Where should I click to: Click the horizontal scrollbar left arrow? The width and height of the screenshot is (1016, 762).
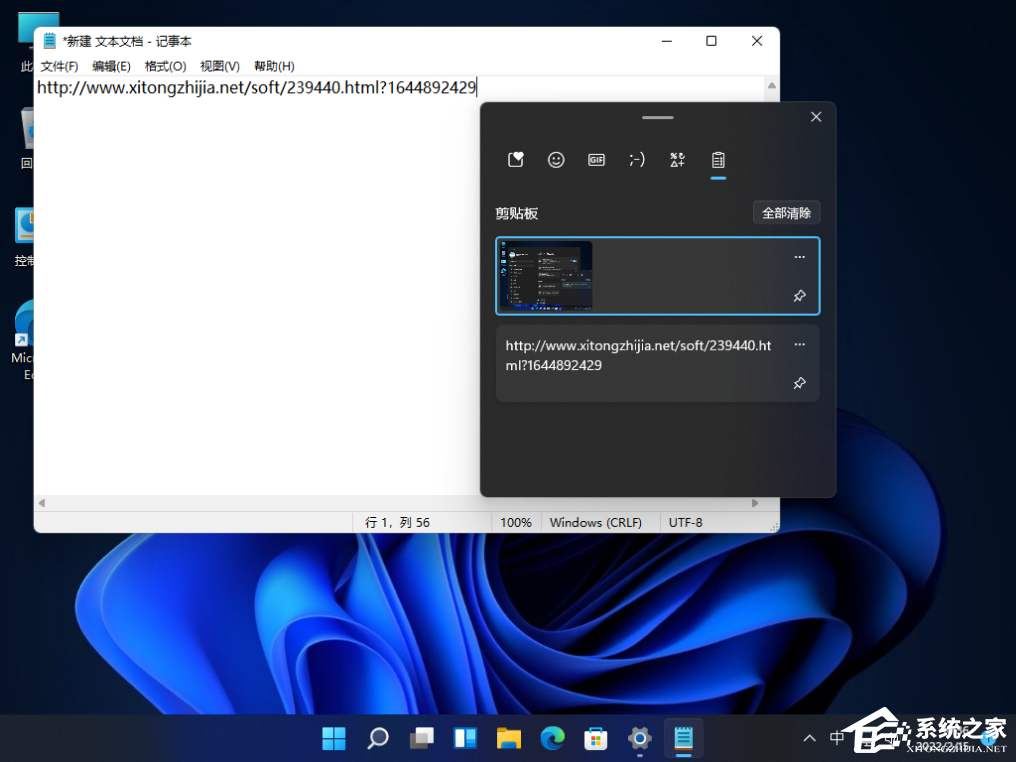click(x=41, y=503)
